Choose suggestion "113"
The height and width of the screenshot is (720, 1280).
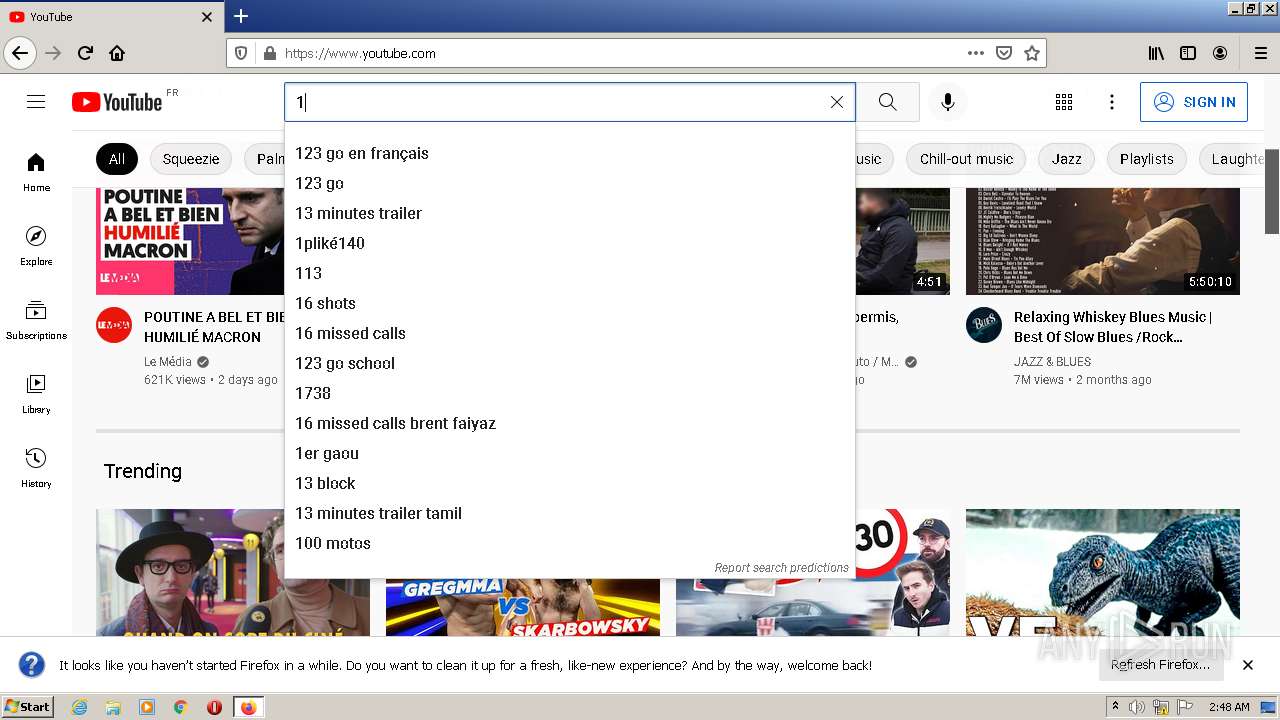click(570, 273)
